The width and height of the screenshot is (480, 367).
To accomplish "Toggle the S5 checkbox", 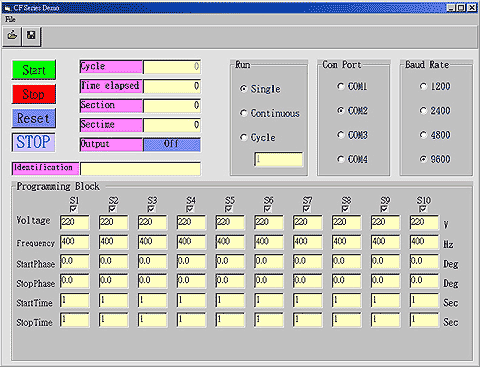I will click(229, 209).
